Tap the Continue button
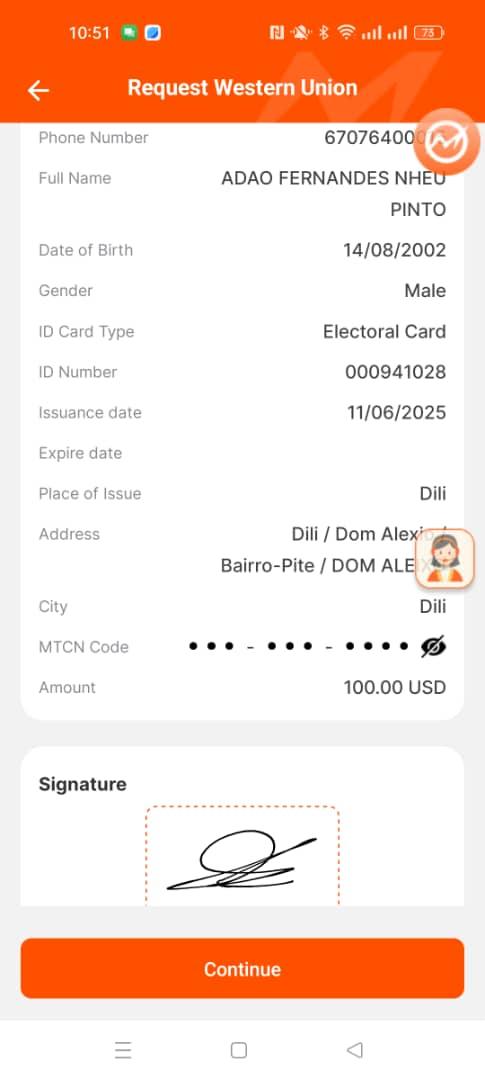This screenshot has height=1080, width=485. [x=242, y=968]
